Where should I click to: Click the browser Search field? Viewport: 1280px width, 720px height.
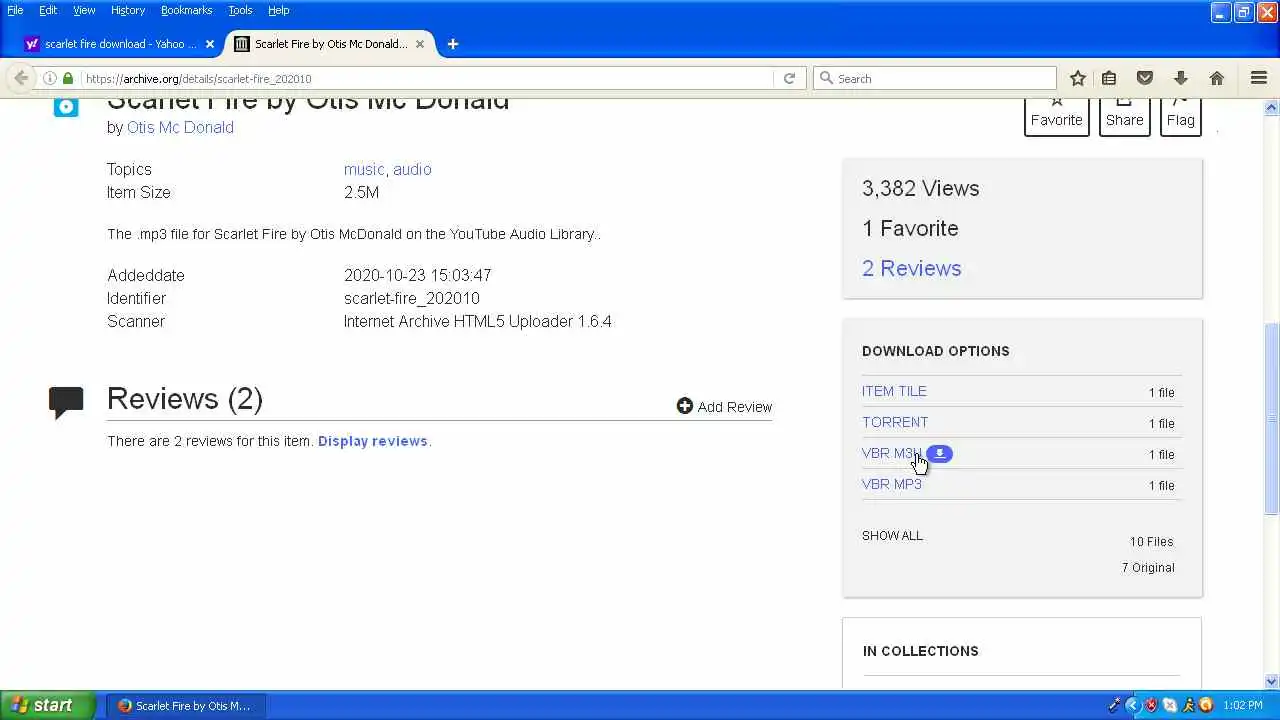[935, 78]
